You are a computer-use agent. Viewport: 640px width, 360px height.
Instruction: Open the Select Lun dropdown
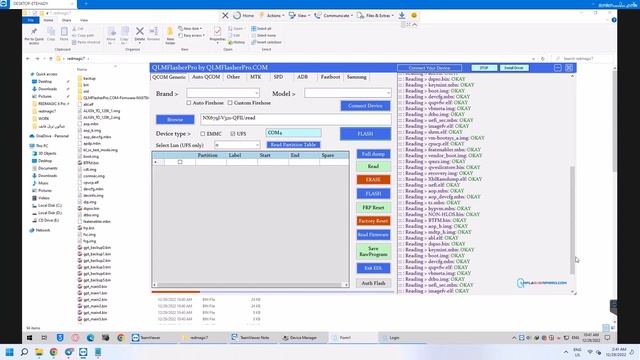pyautogui.click(x=237, y=145)
